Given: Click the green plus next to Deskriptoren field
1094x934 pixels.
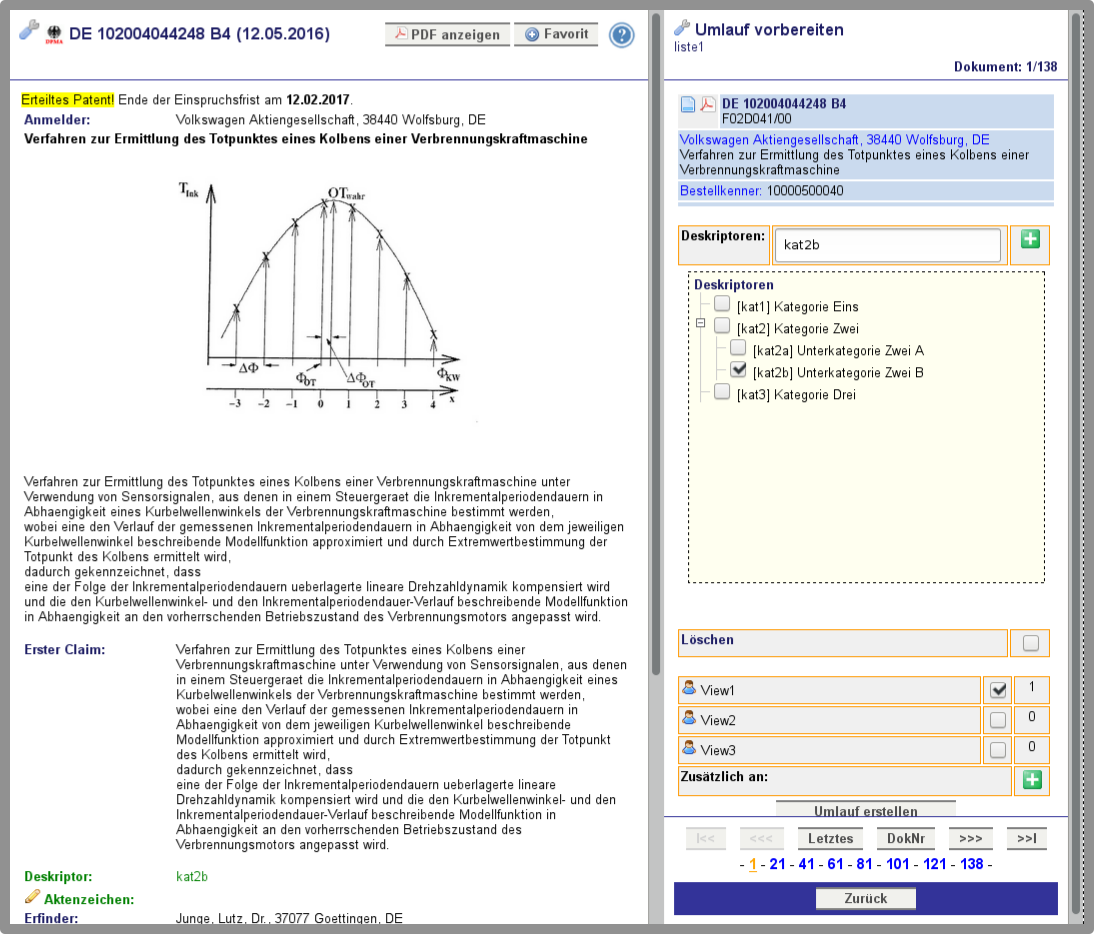Looking at the screenshot, I should tap(1030, 239).
